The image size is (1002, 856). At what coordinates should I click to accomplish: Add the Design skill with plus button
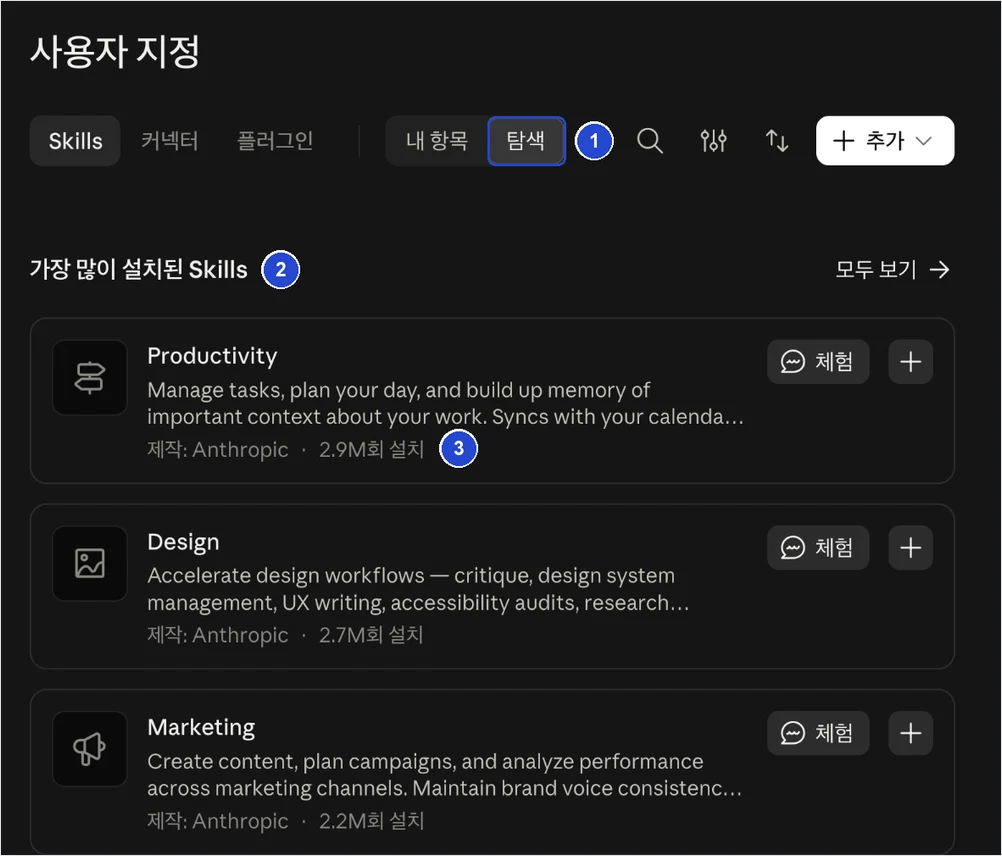click(x=910, y=547)
